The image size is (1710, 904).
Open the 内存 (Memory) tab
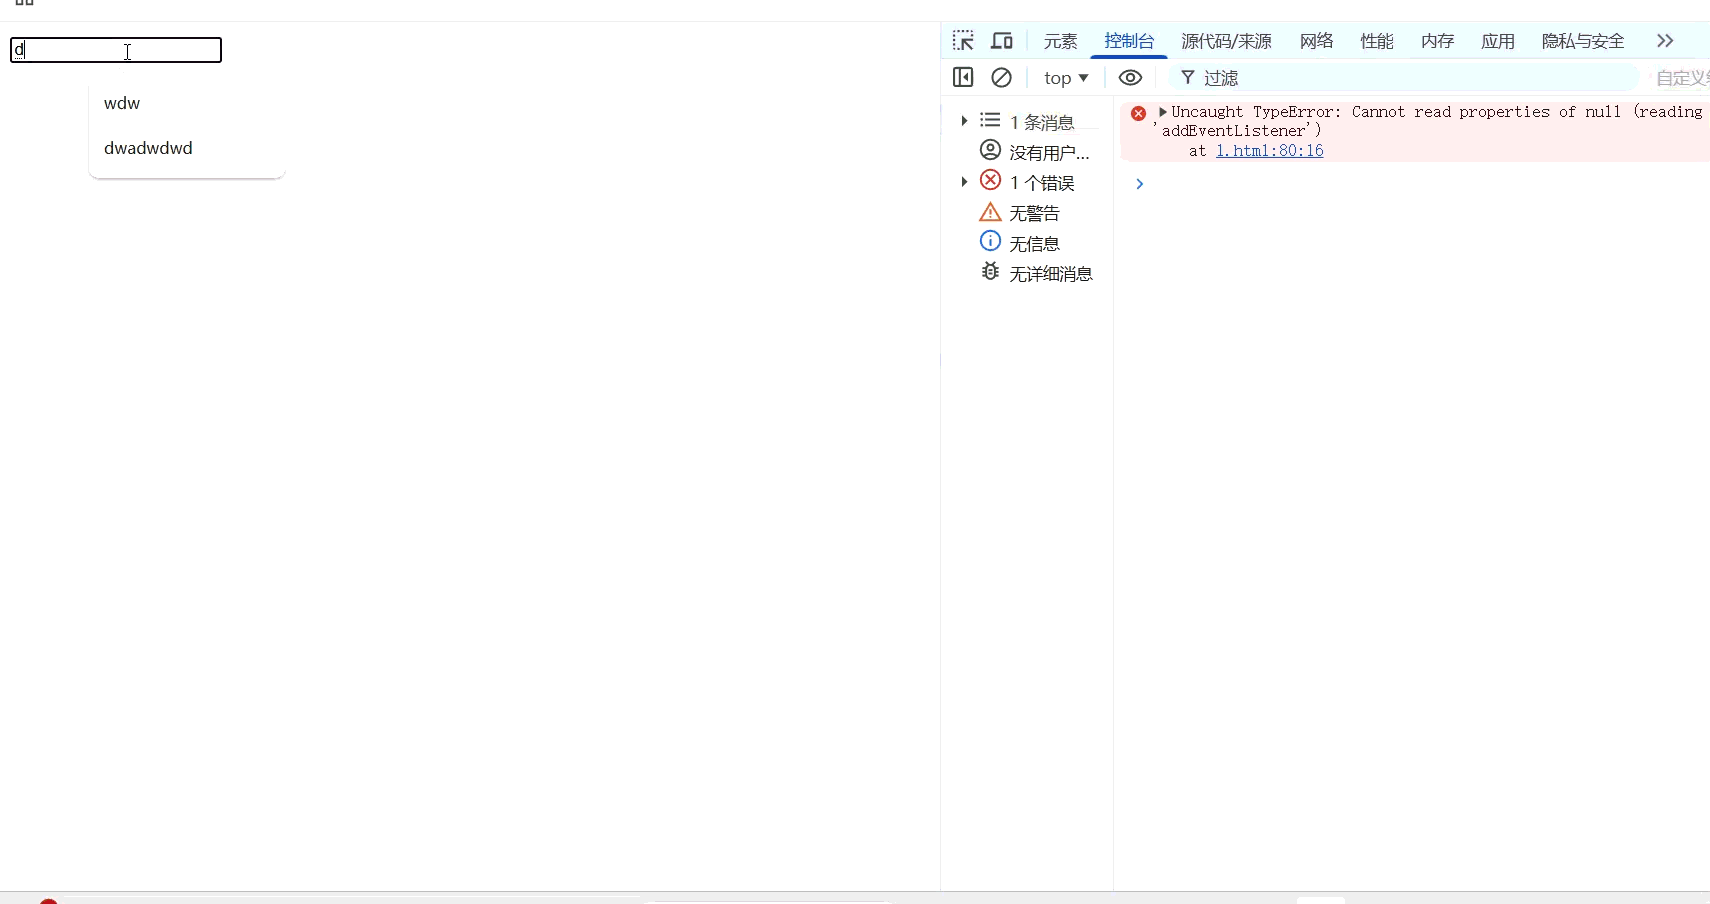1437,41
